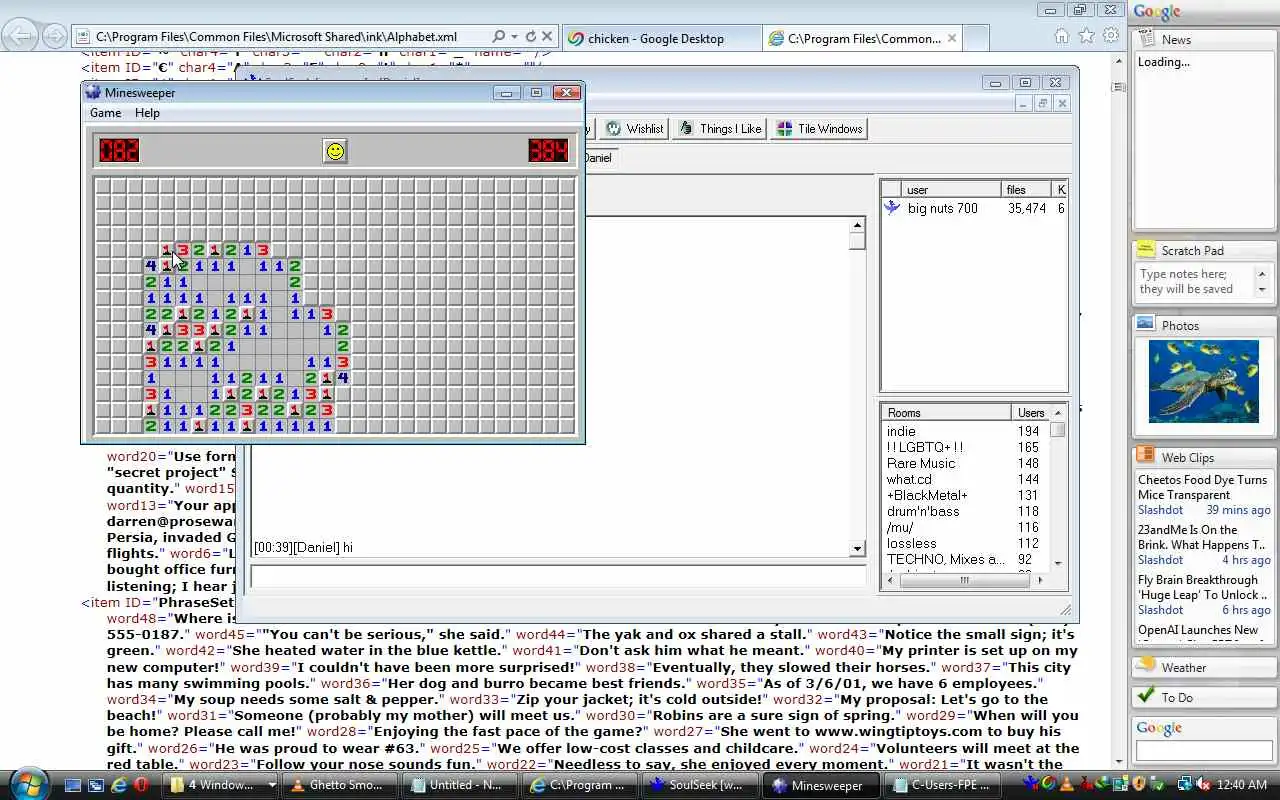Switch to chicken - Google Desktop tab

(x=660, y=38)
